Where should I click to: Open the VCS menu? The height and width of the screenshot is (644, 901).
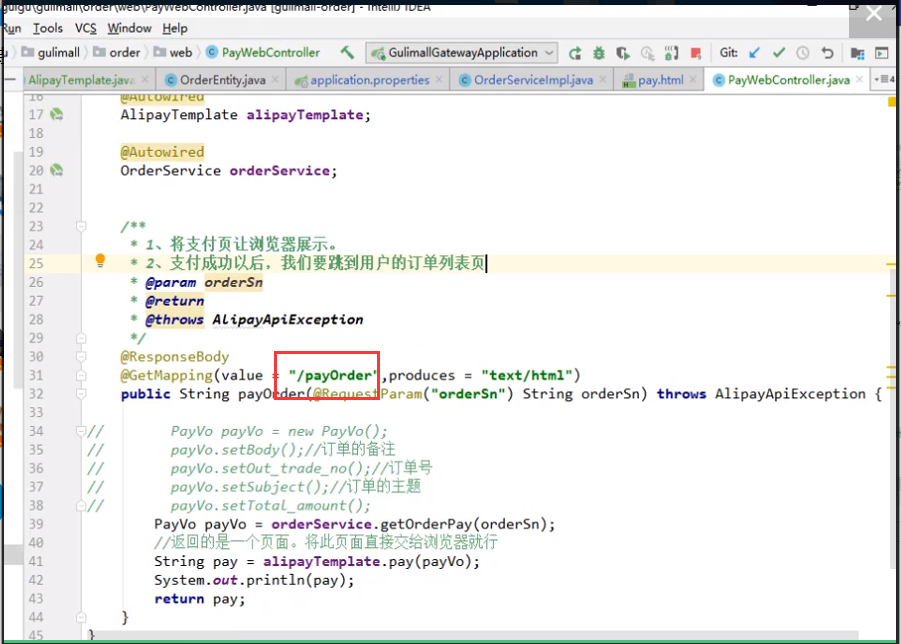pos(86,28)
